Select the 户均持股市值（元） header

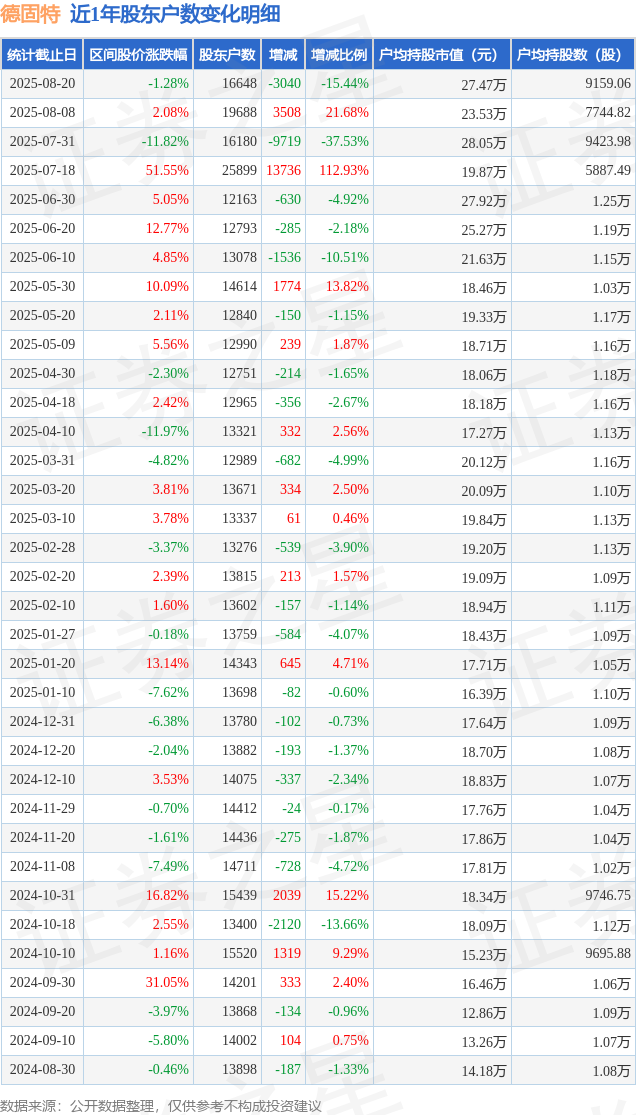(x=442, y=54)
